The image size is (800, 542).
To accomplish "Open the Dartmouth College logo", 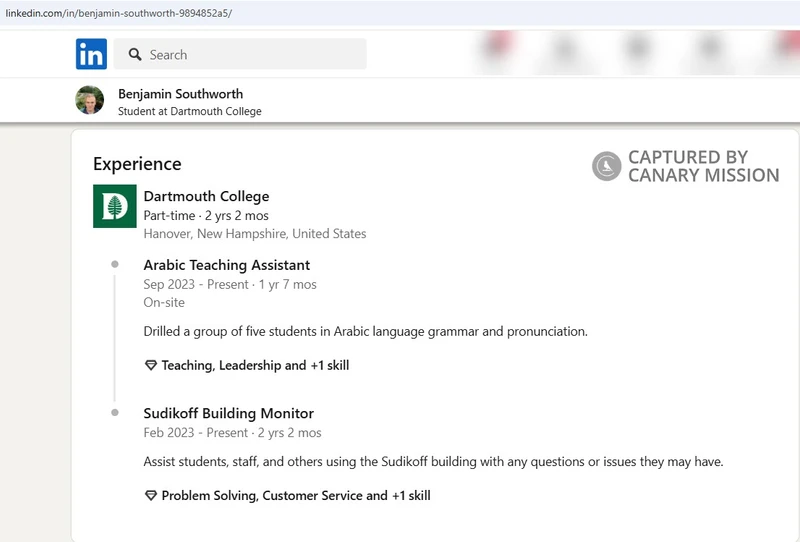I will click(x=115, y=206).
